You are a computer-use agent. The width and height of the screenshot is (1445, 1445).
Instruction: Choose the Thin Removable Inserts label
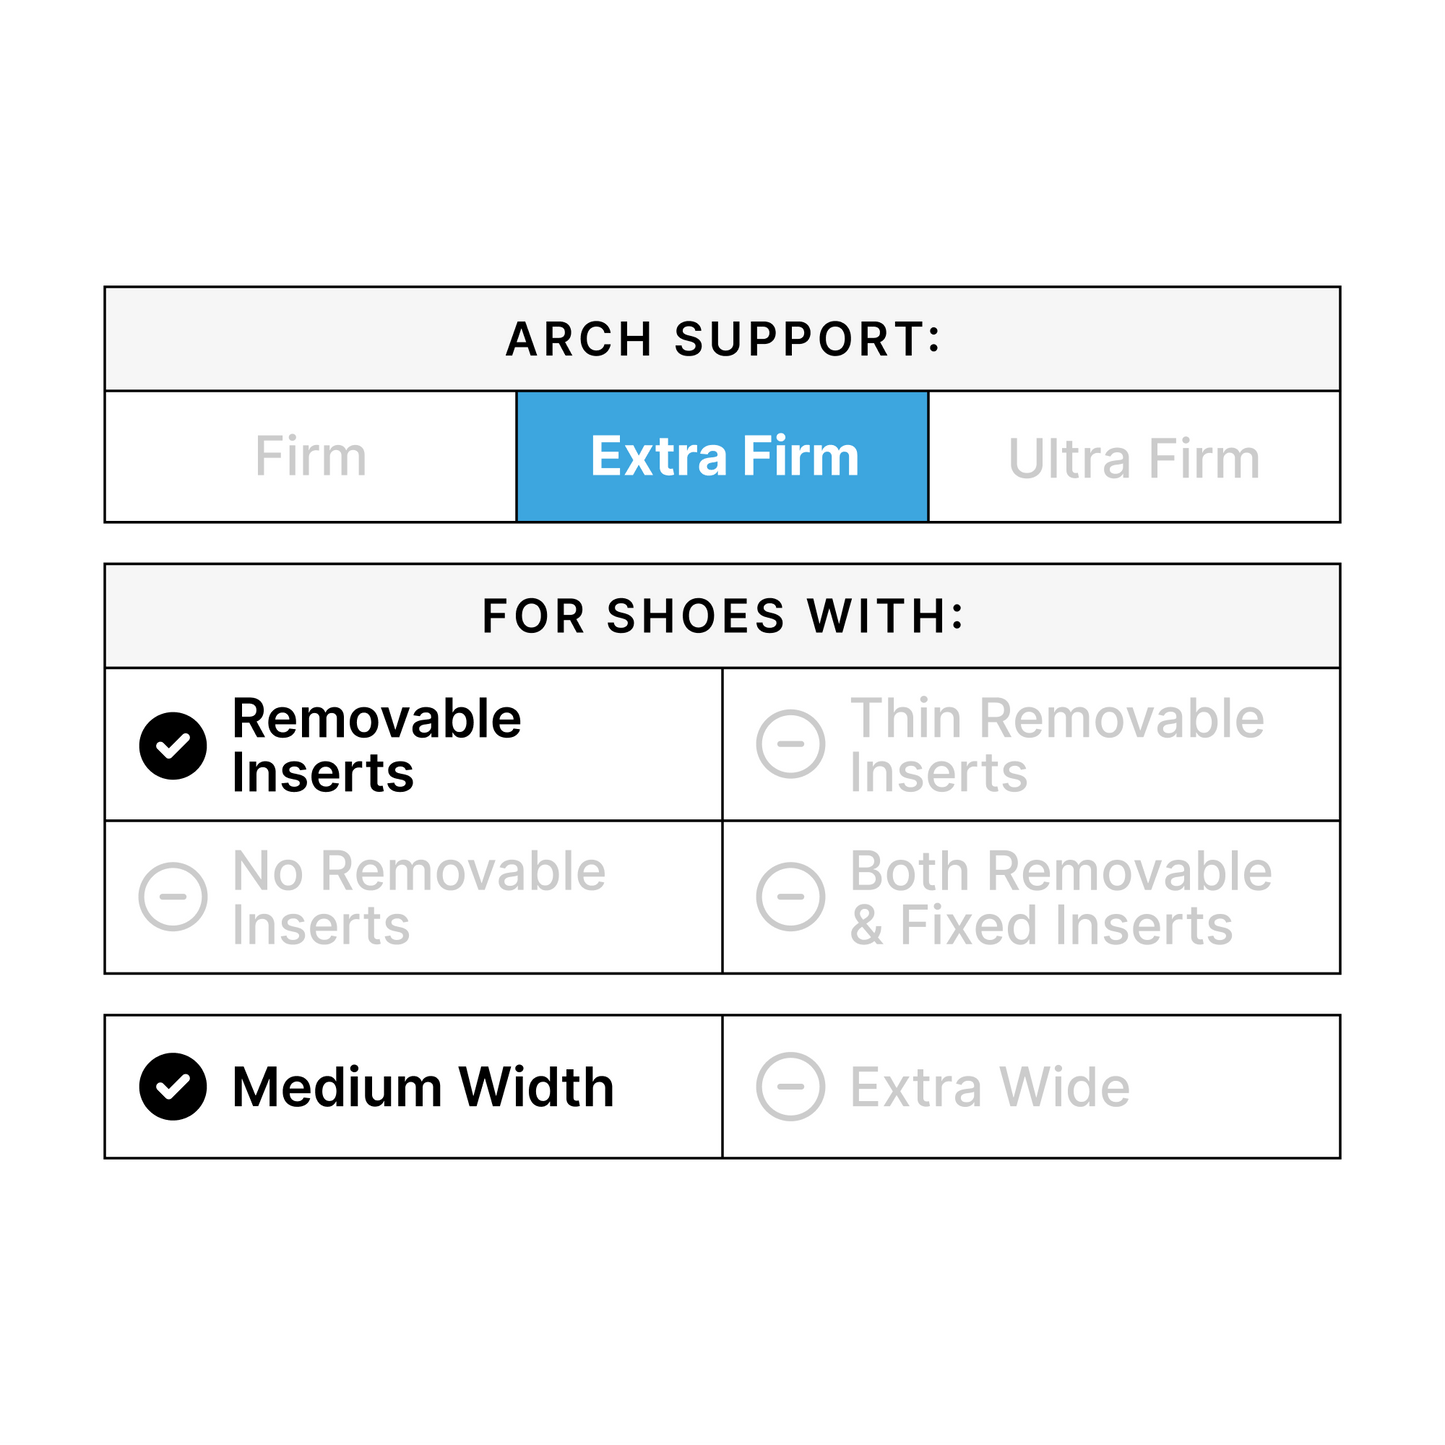pyautogui.click(x=1056, y=746)
